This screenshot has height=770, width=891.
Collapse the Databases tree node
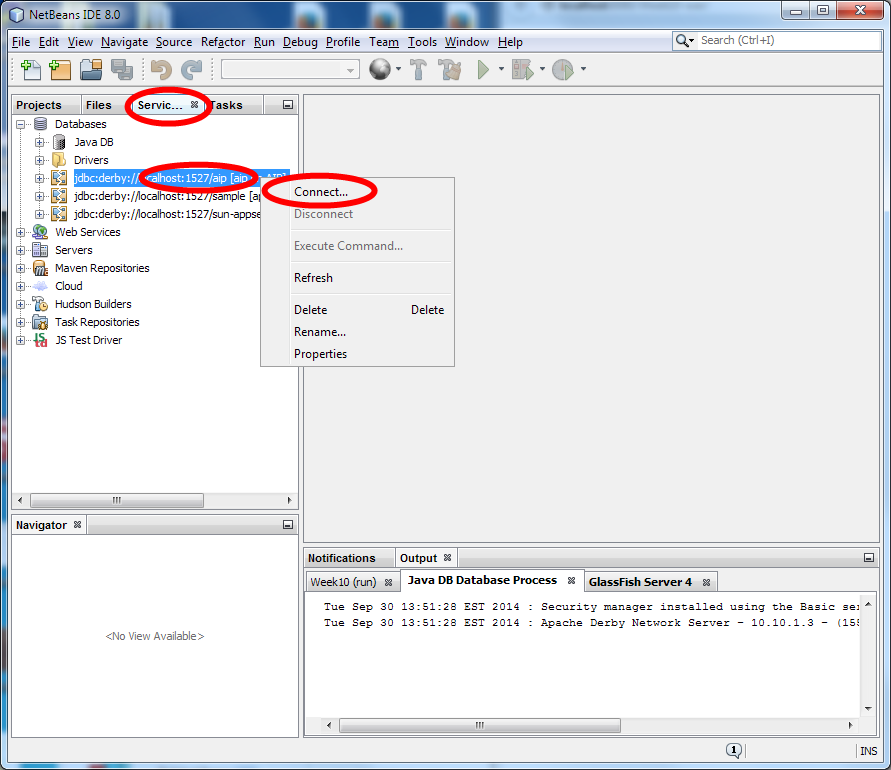21,123
